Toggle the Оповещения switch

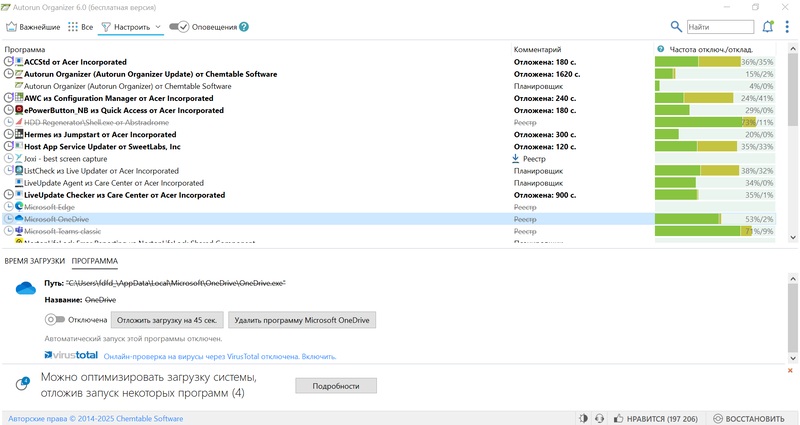tap(179, 27)
